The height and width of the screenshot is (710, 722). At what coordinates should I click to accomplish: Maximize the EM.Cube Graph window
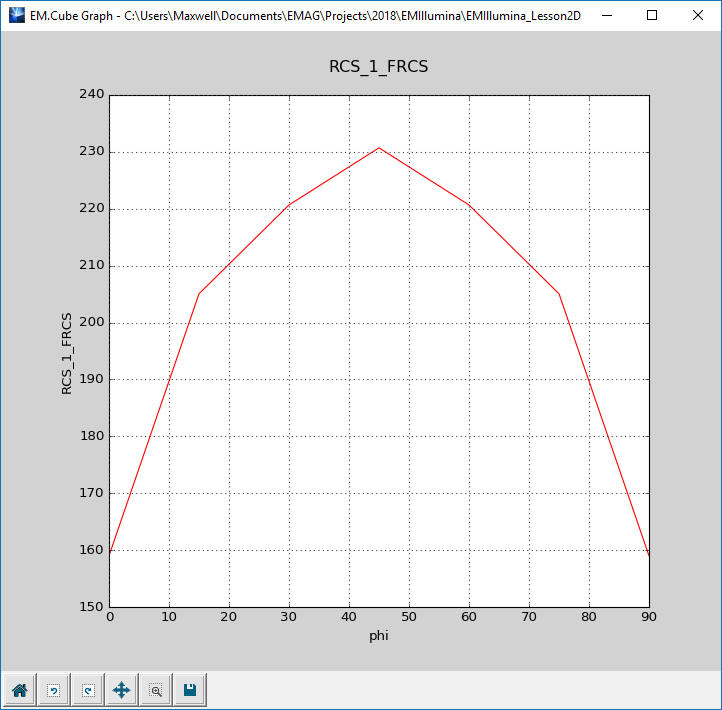(651, 16)
